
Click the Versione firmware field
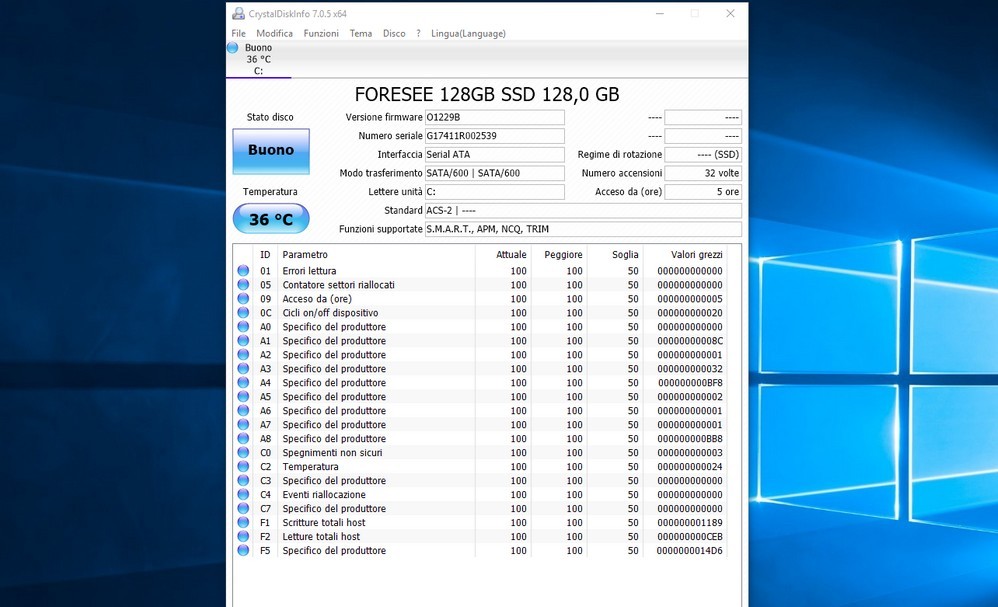click(x=494, y=118)
